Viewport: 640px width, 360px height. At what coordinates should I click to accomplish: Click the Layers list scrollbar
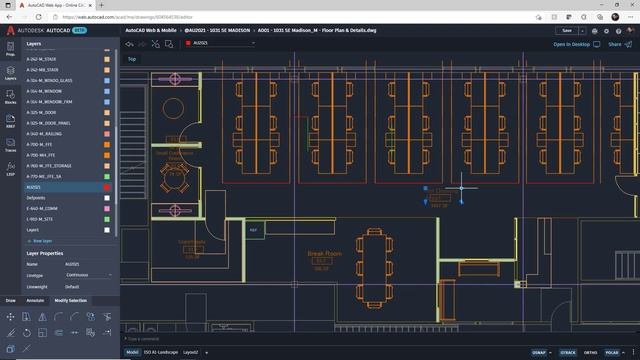116,143
